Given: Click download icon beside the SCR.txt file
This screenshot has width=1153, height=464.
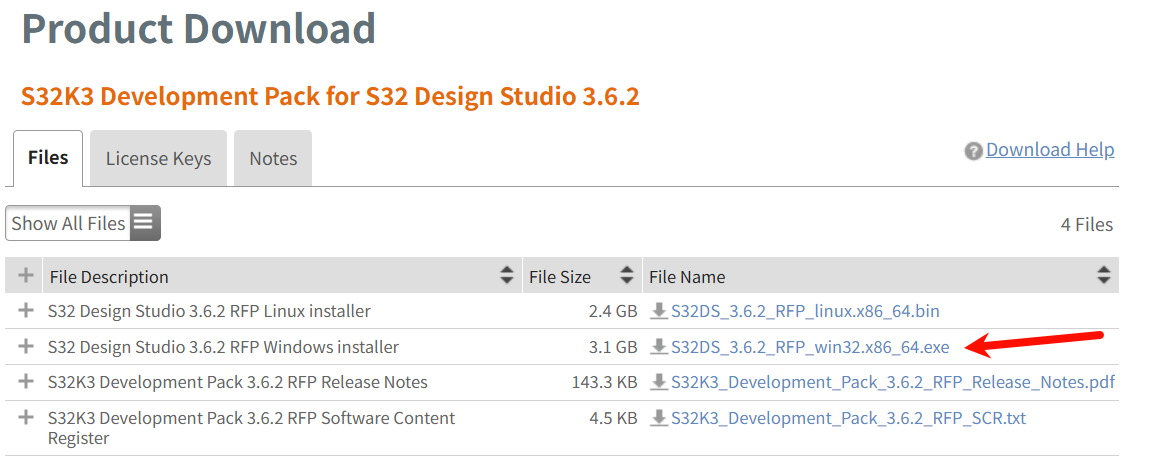Looking at the screenshot, I should (x=660, y=418).
